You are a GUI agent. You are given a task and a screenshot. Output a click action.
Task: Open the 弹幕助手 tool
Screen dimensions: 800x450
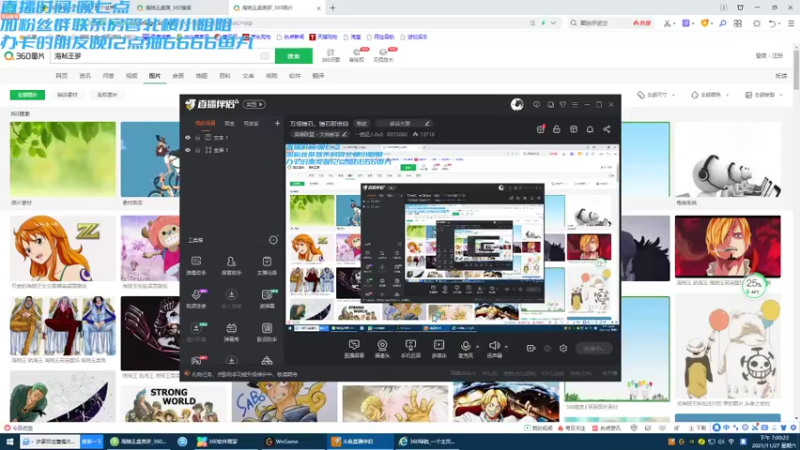coord(196,266)
